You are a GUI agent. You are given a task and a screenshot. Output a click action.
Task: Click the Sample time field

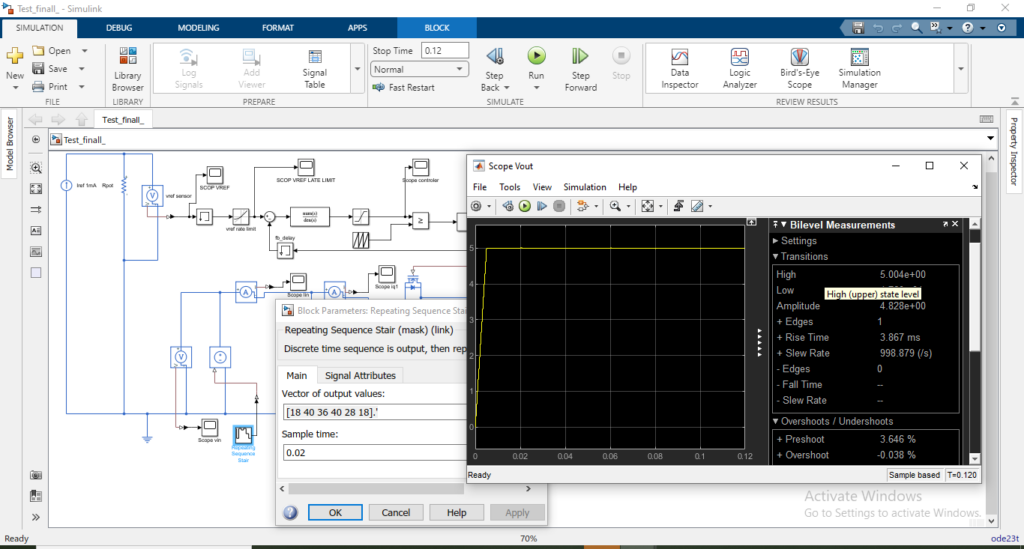(374, 452)
